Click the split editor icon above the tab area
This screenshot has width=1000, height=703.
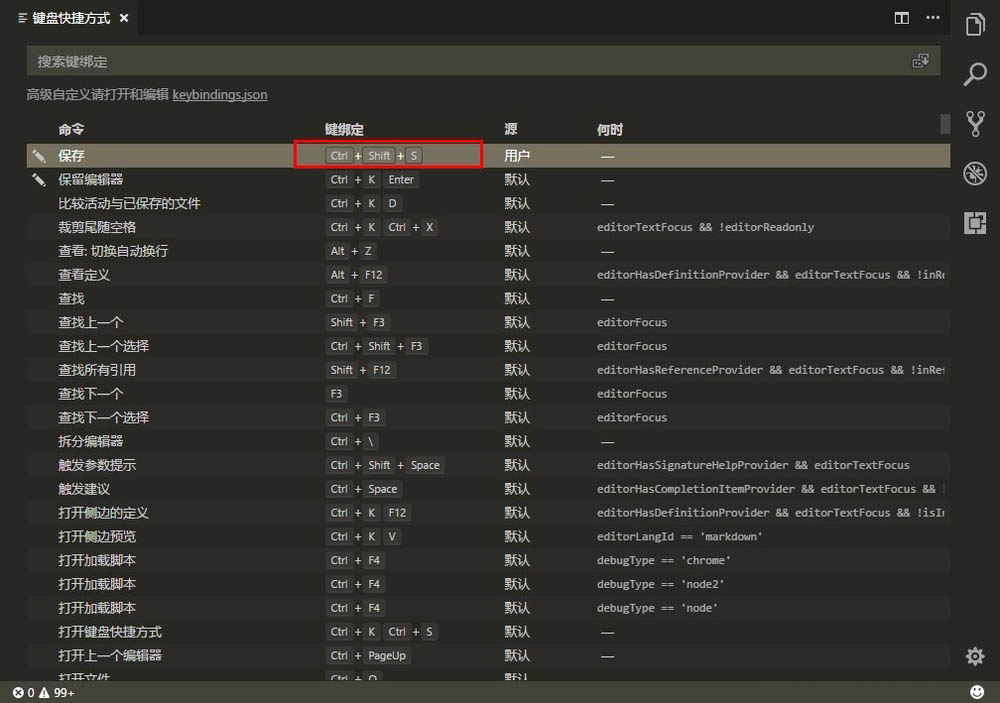coord(901,18)
